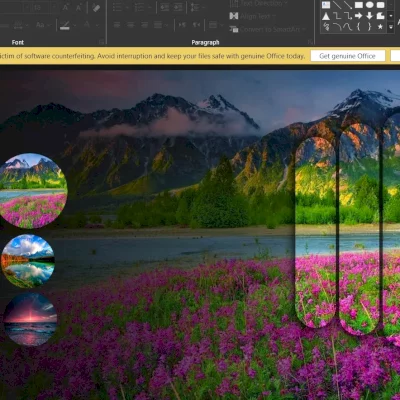
Task: Choose the text box shape icon
Action: [326, 5]
